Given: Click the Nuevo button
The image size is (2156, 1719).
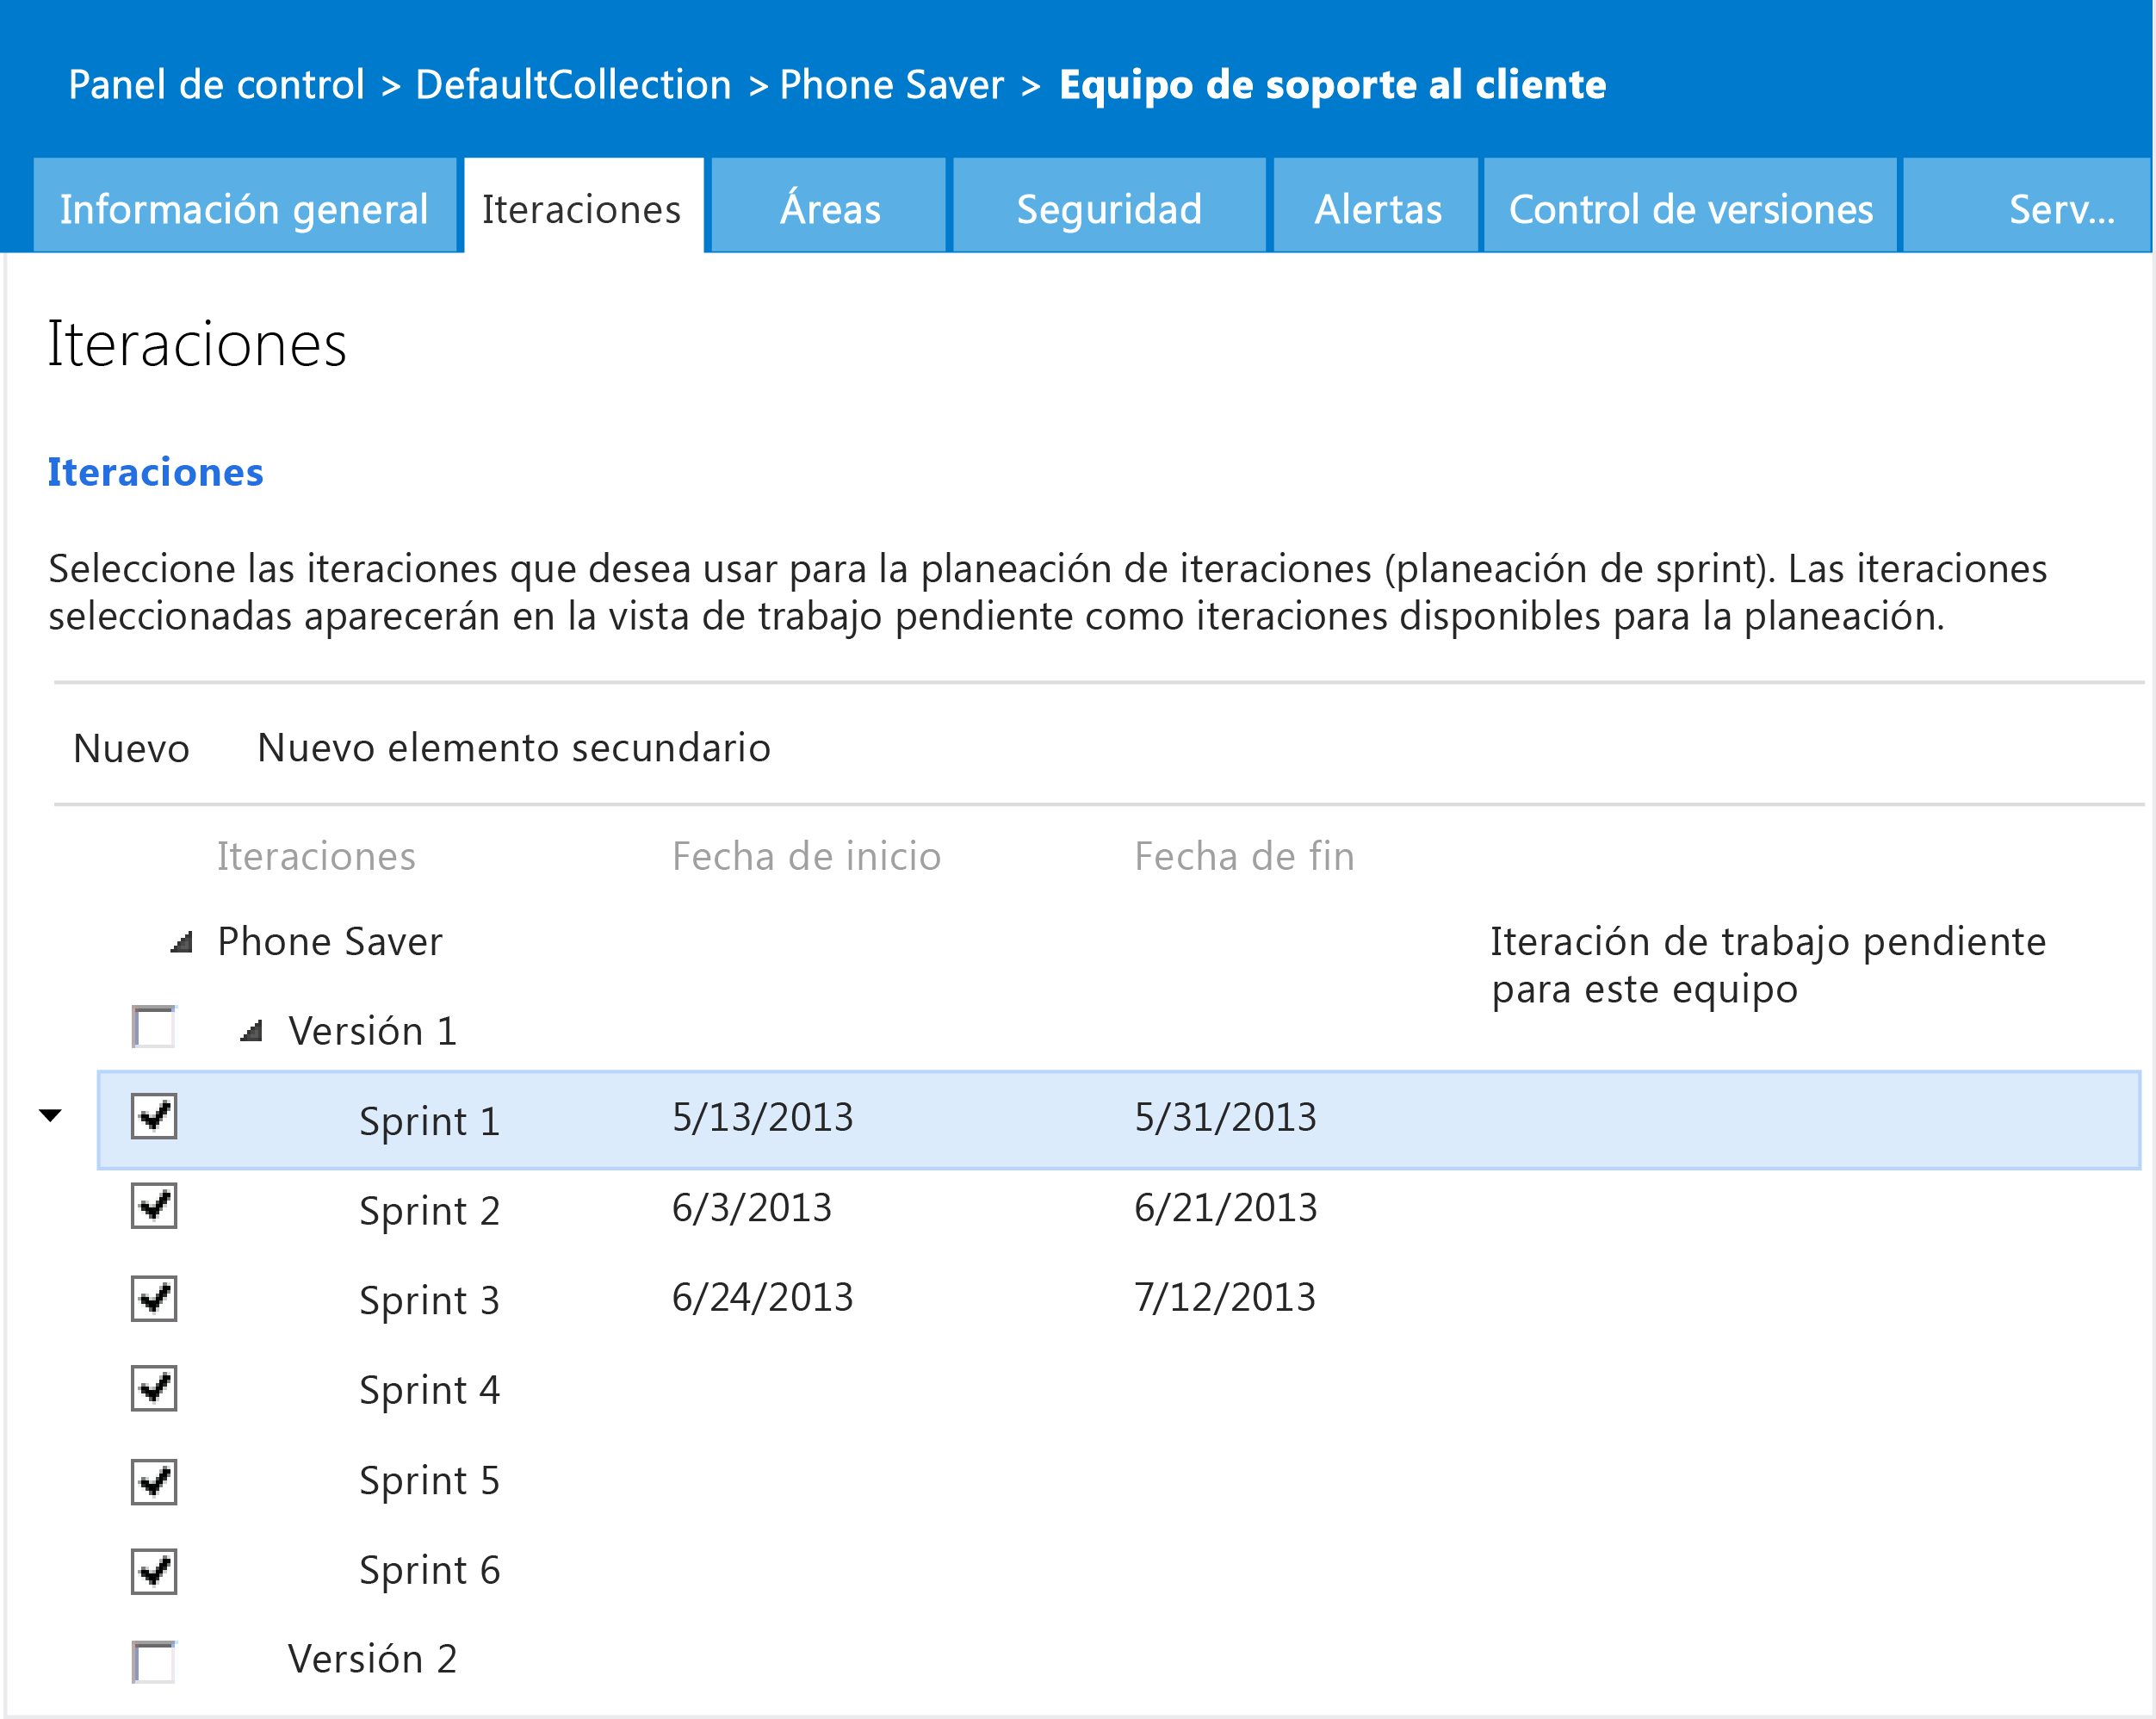Looking at the screenshot, I should coord(131,748).
